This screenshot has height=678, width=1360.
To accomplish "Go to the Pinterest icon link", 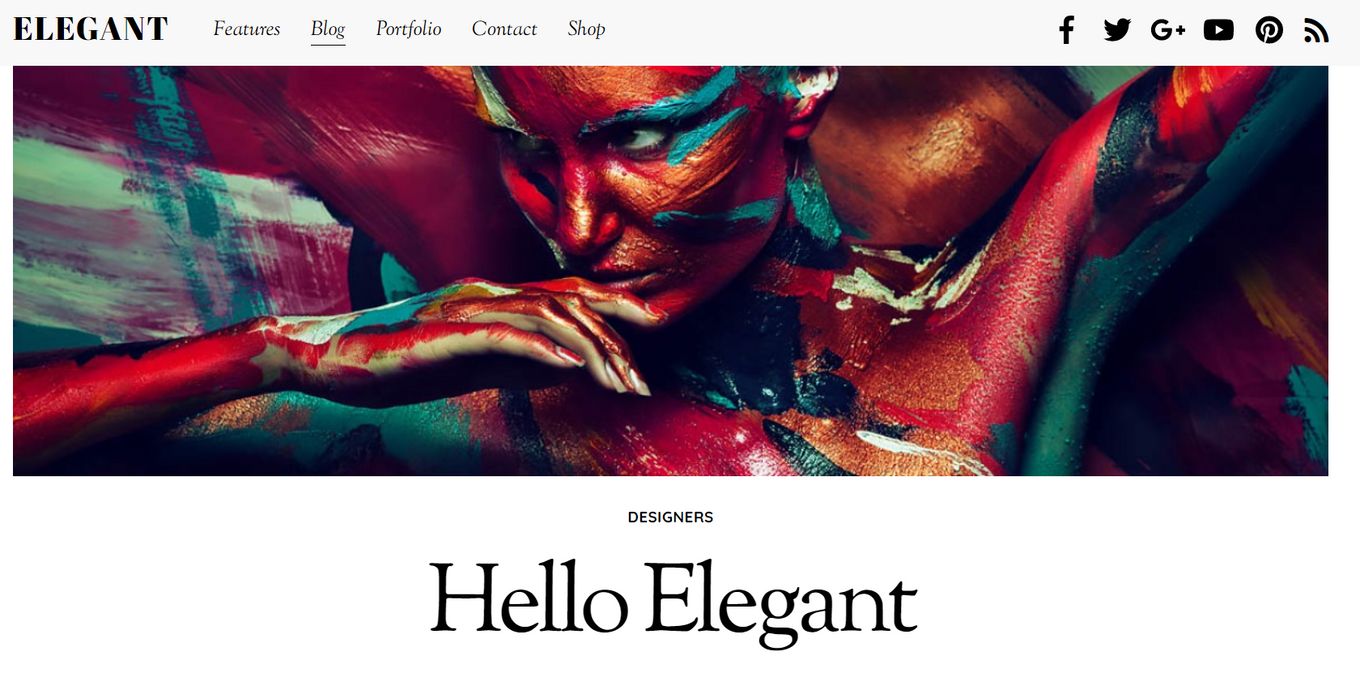I will pos(1269,30).
